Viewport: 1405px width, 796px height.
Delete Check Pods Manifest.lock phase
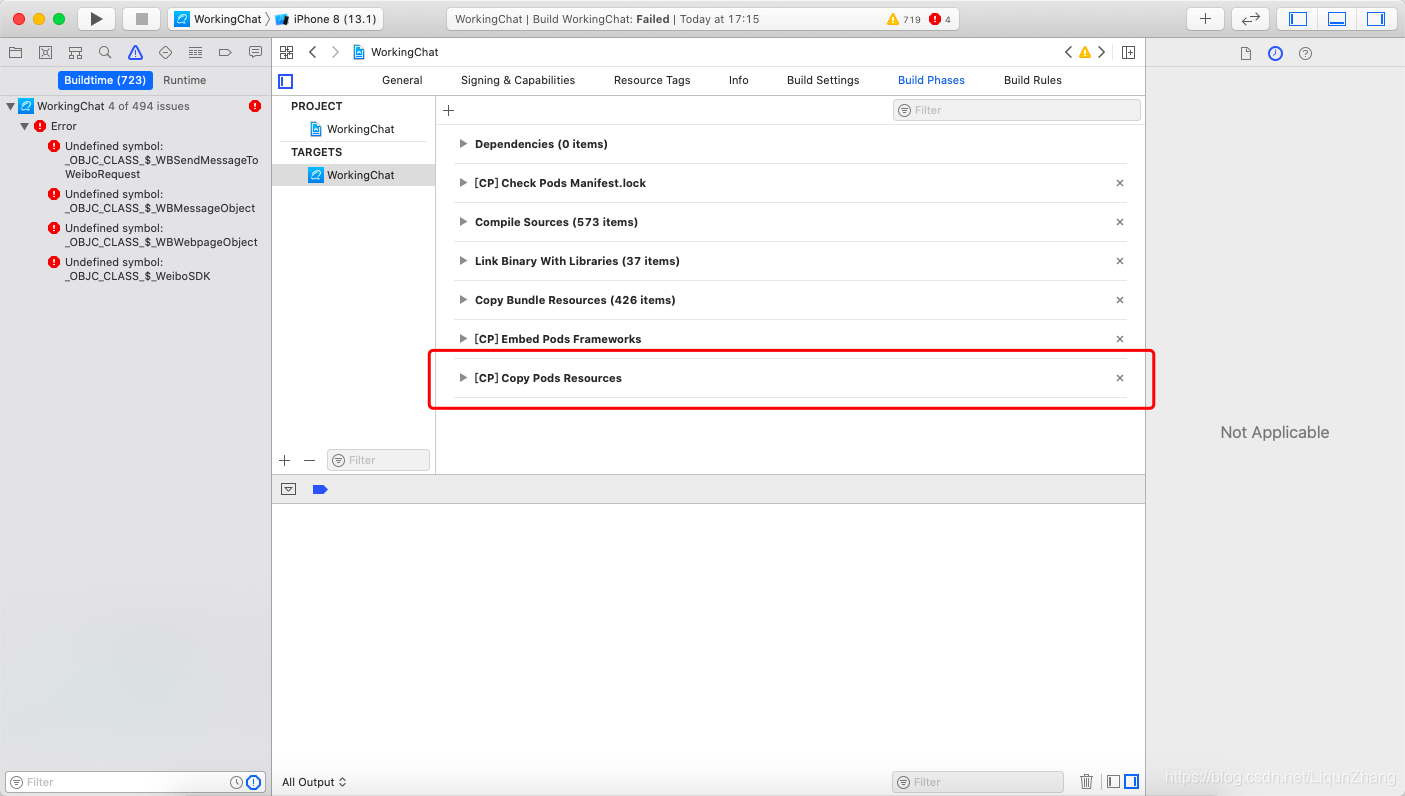(x=1120, y=183)
